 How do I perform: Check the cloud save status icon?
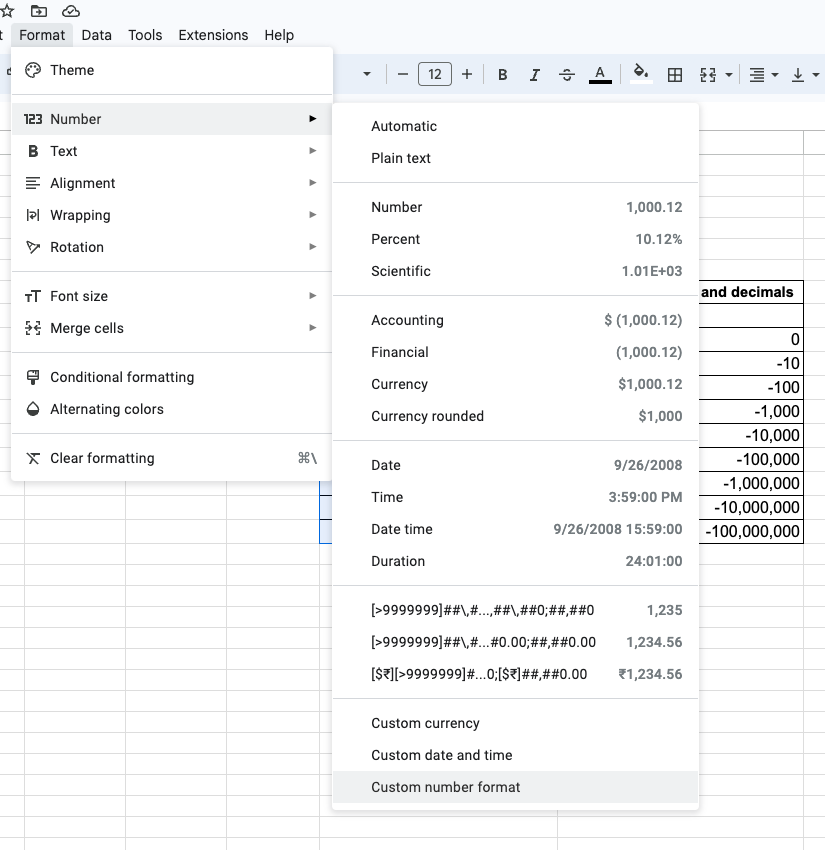click(x=70, y=11)
